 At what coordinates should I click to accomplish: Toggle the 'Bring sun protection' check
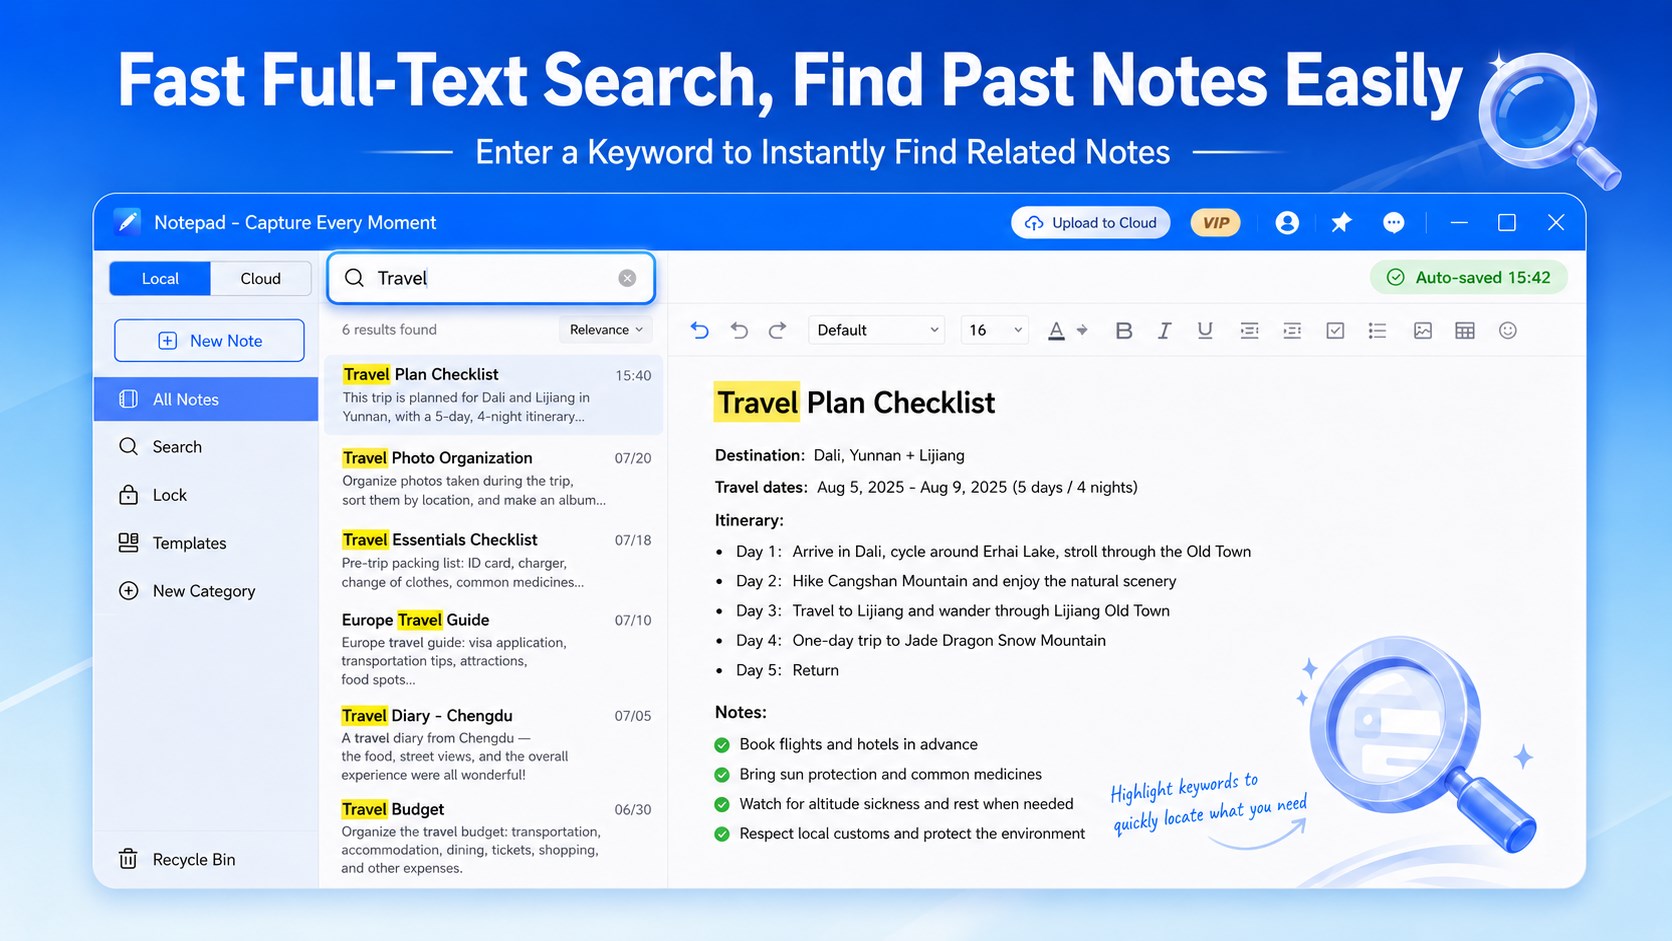click(x=722, y=775)
